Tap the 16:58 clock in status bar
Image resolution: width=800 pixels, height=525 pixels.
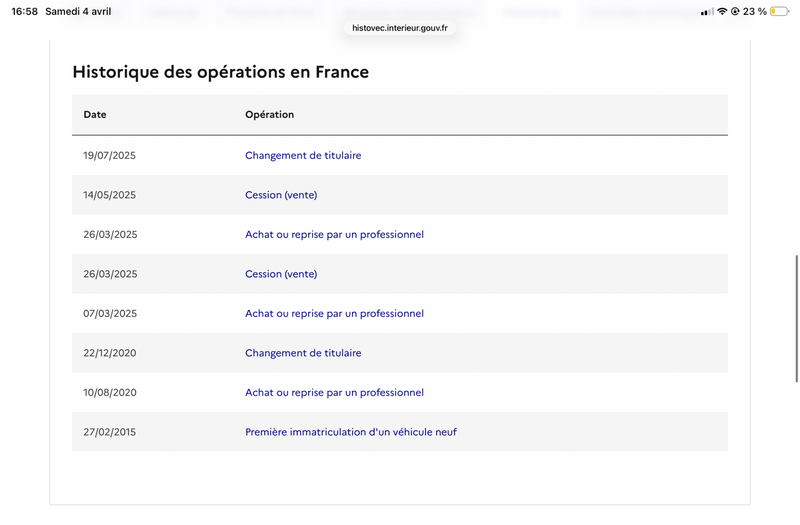[x=24, y=12]
